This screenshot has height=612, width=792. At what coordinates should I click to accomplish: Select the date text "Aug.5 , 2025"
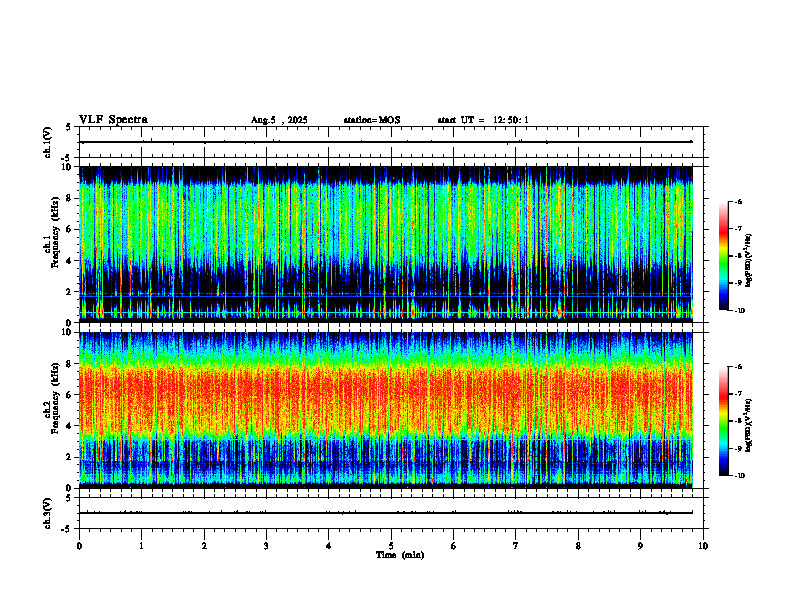point(279,120)
